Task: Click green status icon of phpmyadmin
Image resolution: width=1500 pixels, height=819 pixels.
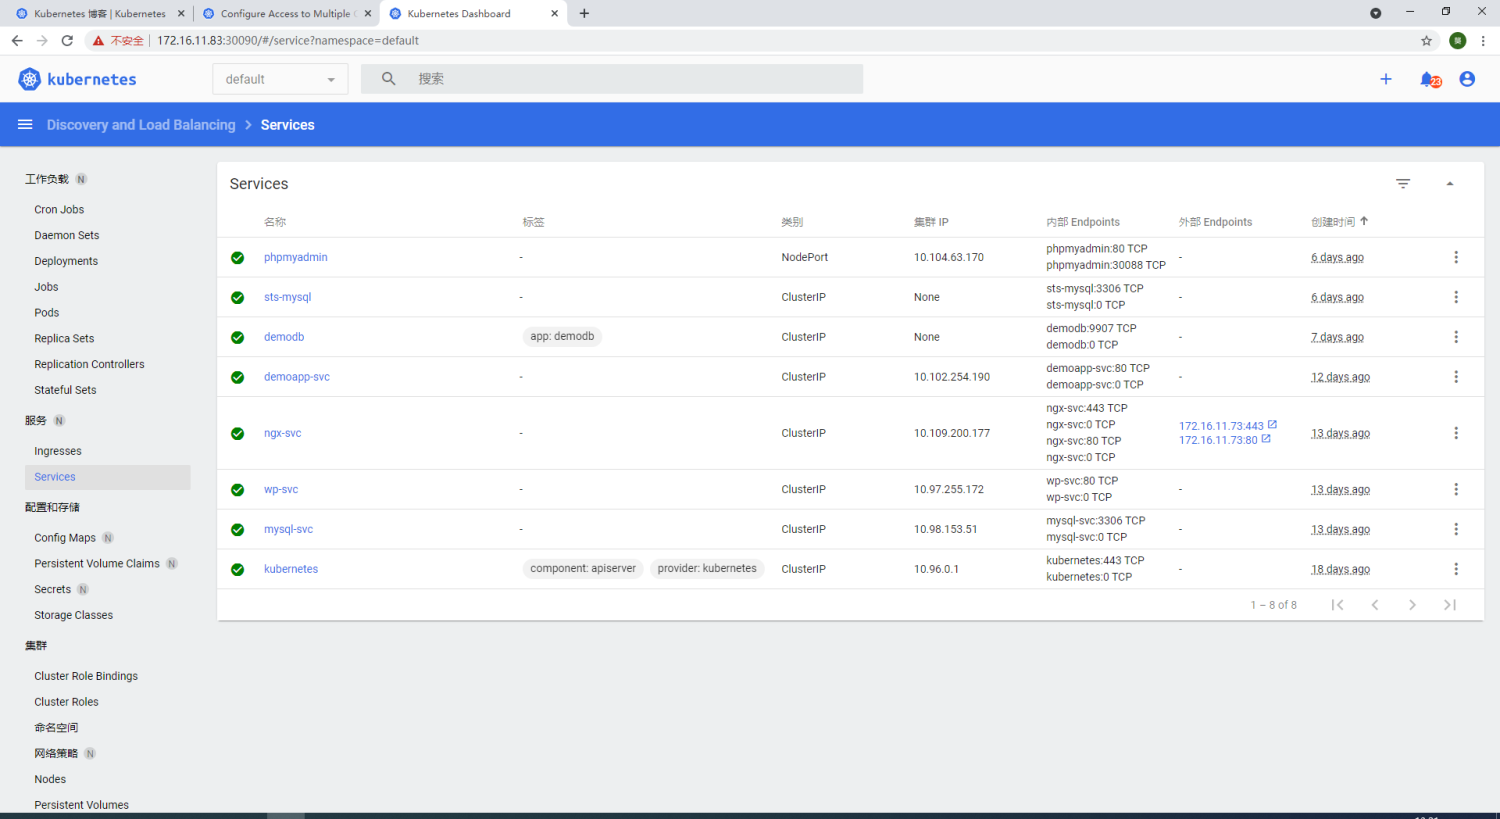Action: click(237, 257)
